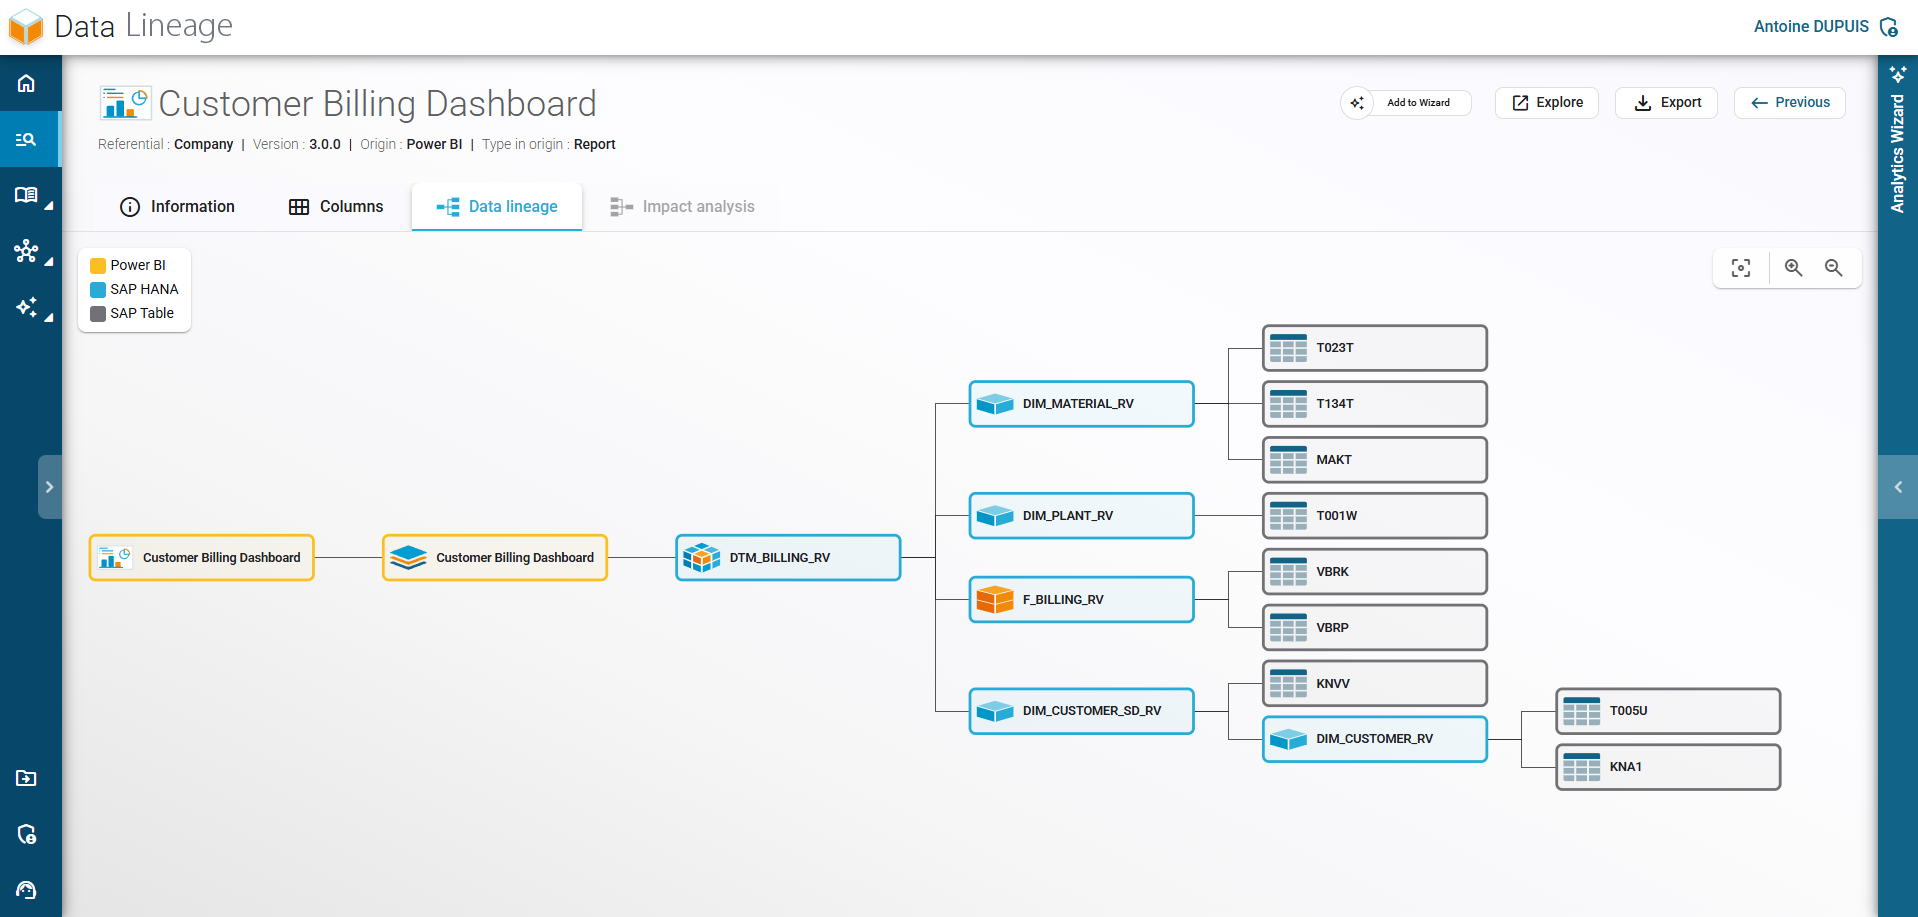Click the Explore button
The height and width of the screenshot is (917, 1918).
pos(1547,103)
